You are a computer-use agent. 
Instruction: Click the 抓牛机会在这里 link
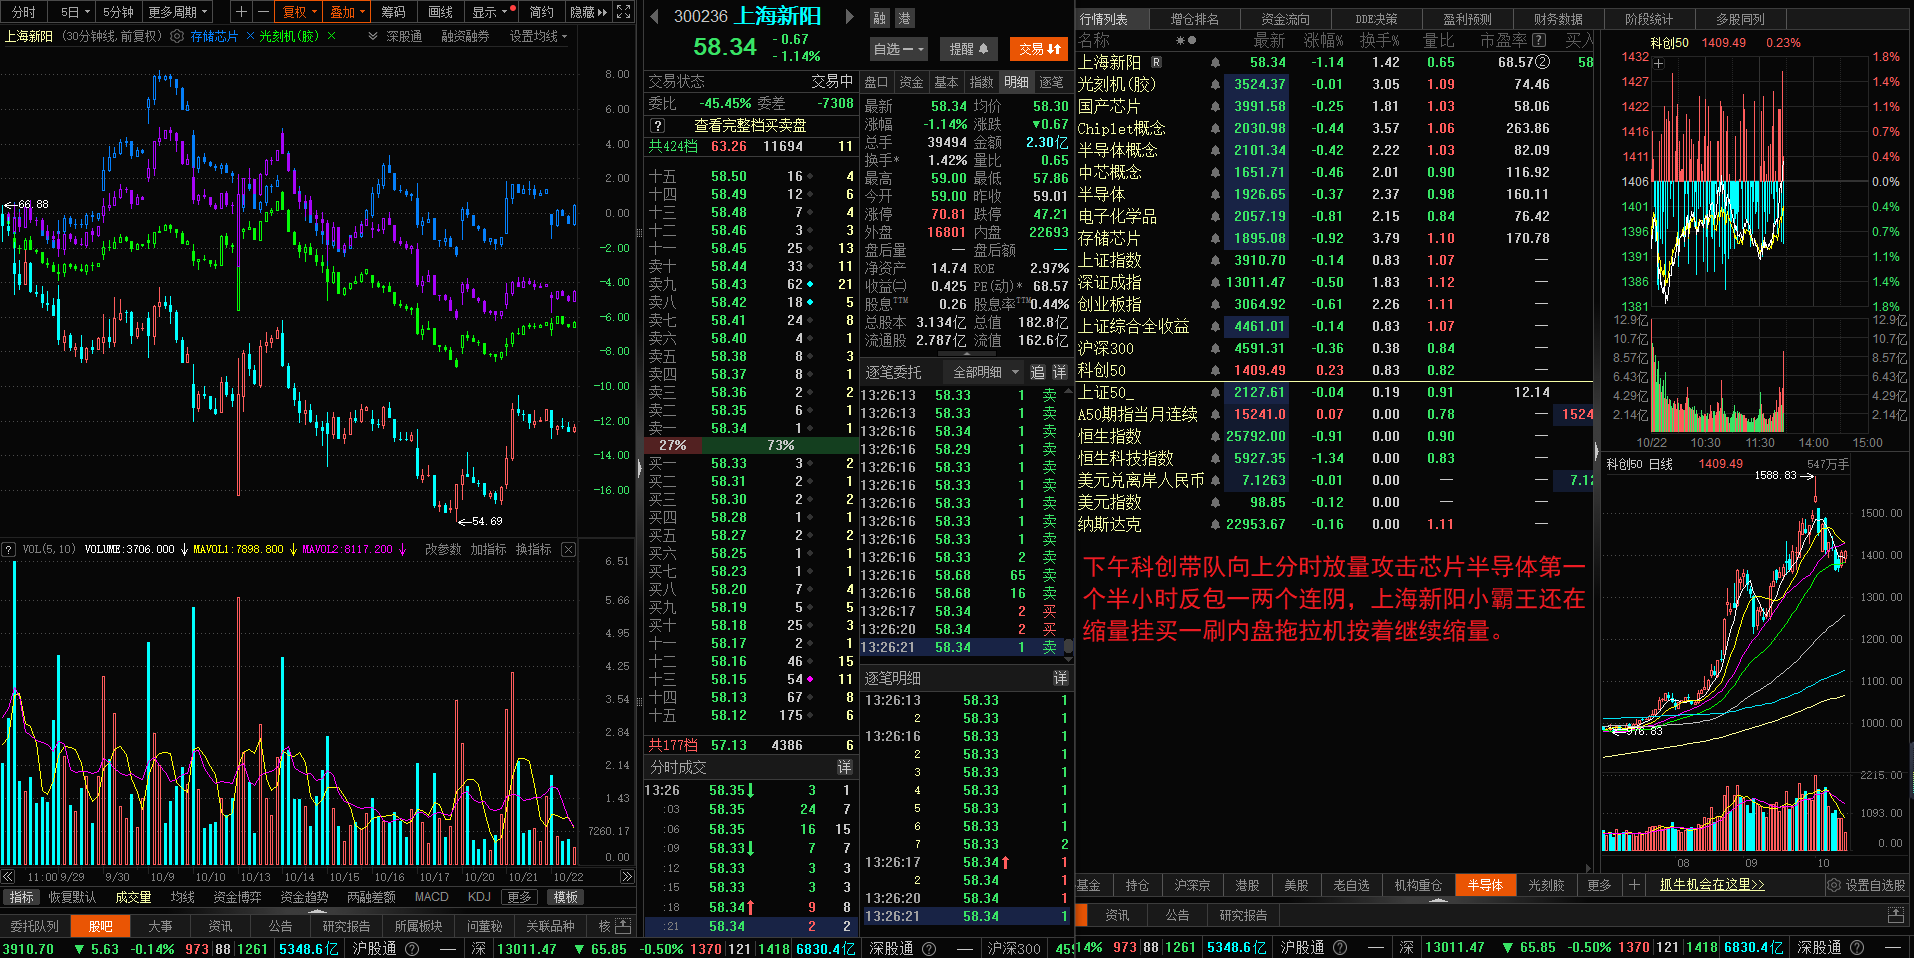(1712, 885)
